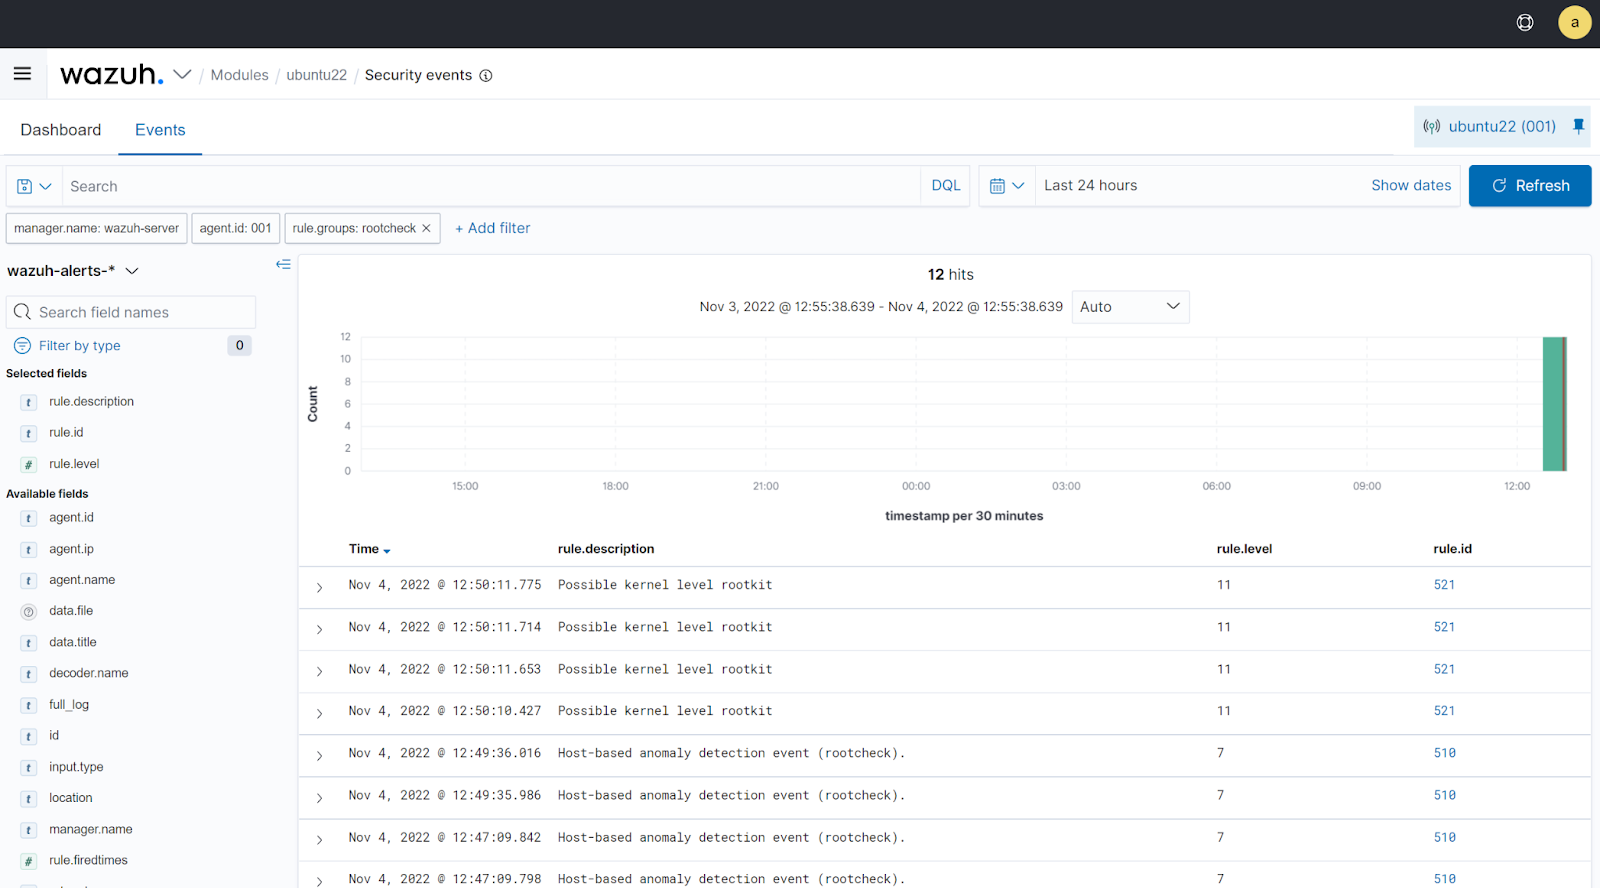Viewport: 1600px width, 888px height.
Task: Open the Wazuh app menu dropdown
Action: coord(182,74)
